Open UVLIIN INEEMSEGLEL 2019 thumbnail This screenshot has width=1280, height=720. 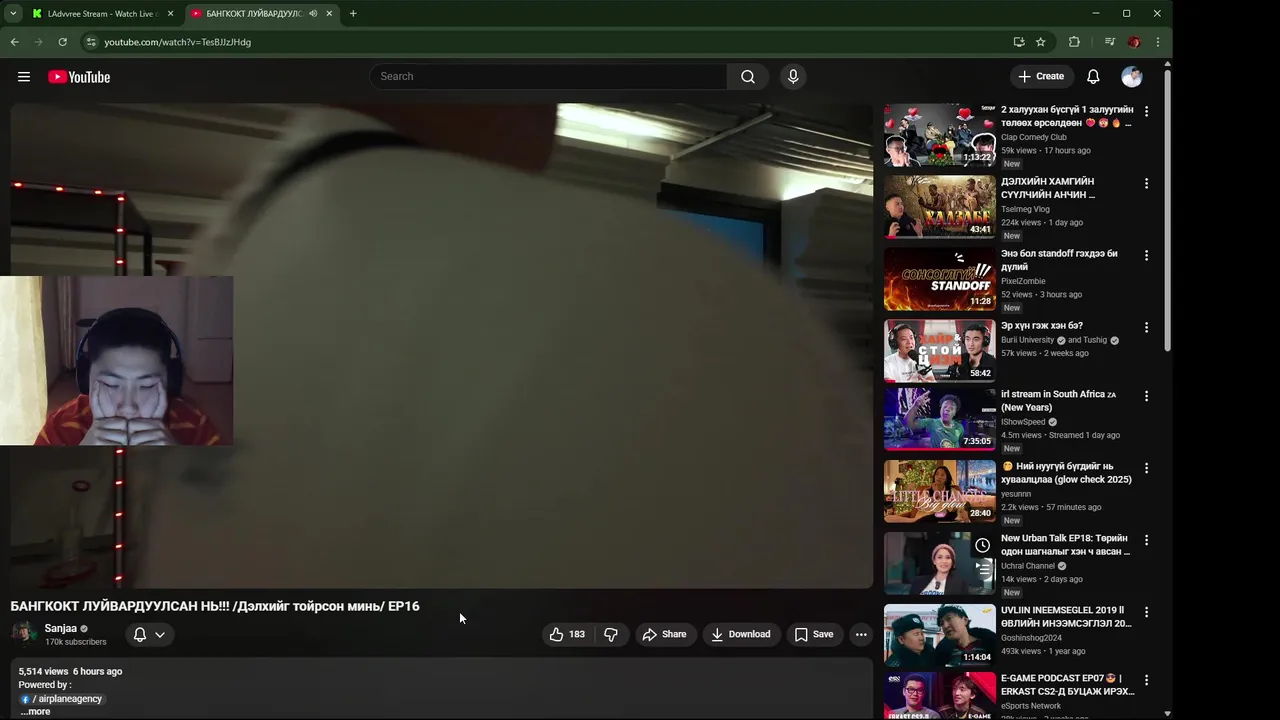point(940,635)
